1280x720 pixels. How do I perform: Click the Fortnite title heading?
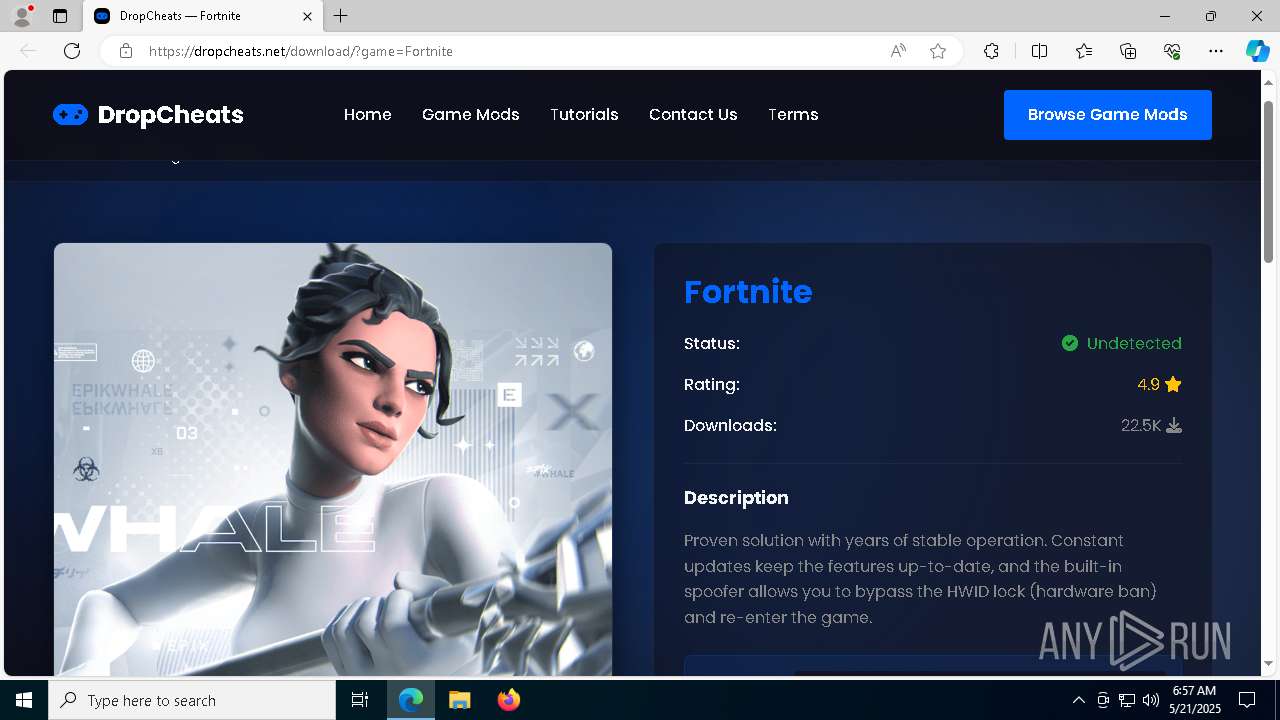pyautogui.click(x=748, y=292)
